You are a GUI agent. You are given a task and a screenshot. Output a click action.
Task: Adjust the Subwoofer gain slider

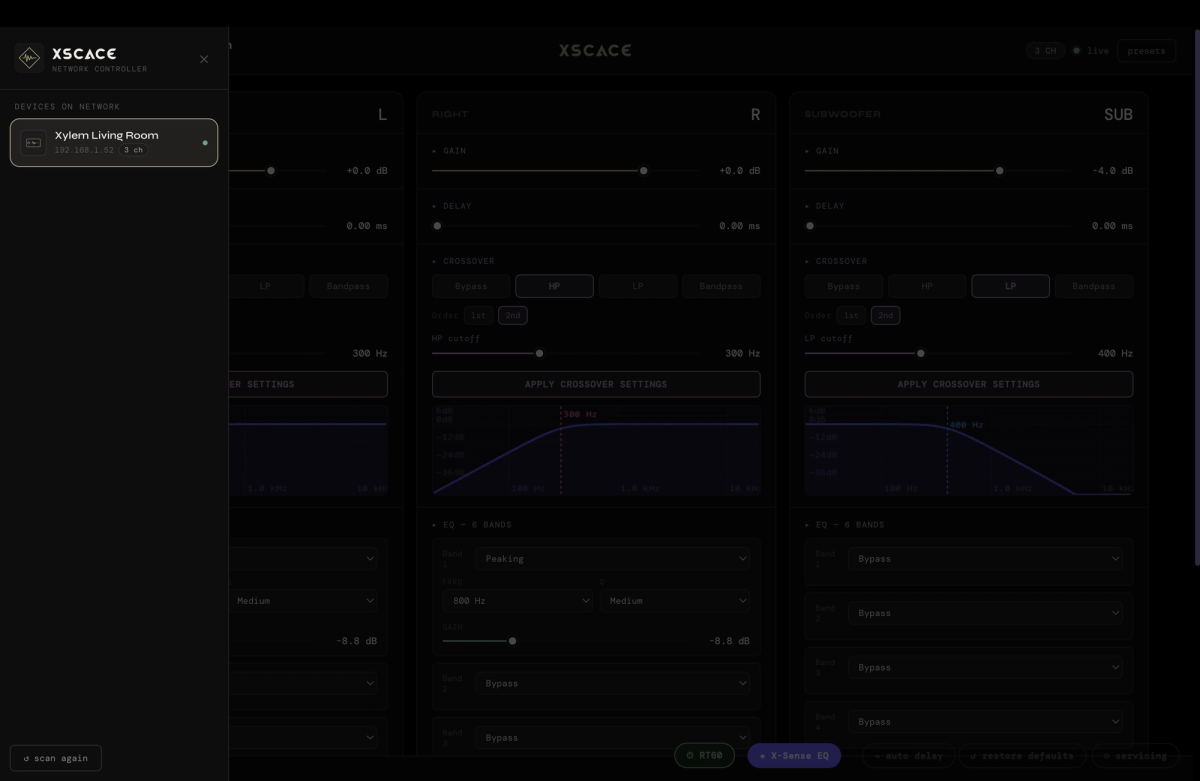click(x=939, y=171)
